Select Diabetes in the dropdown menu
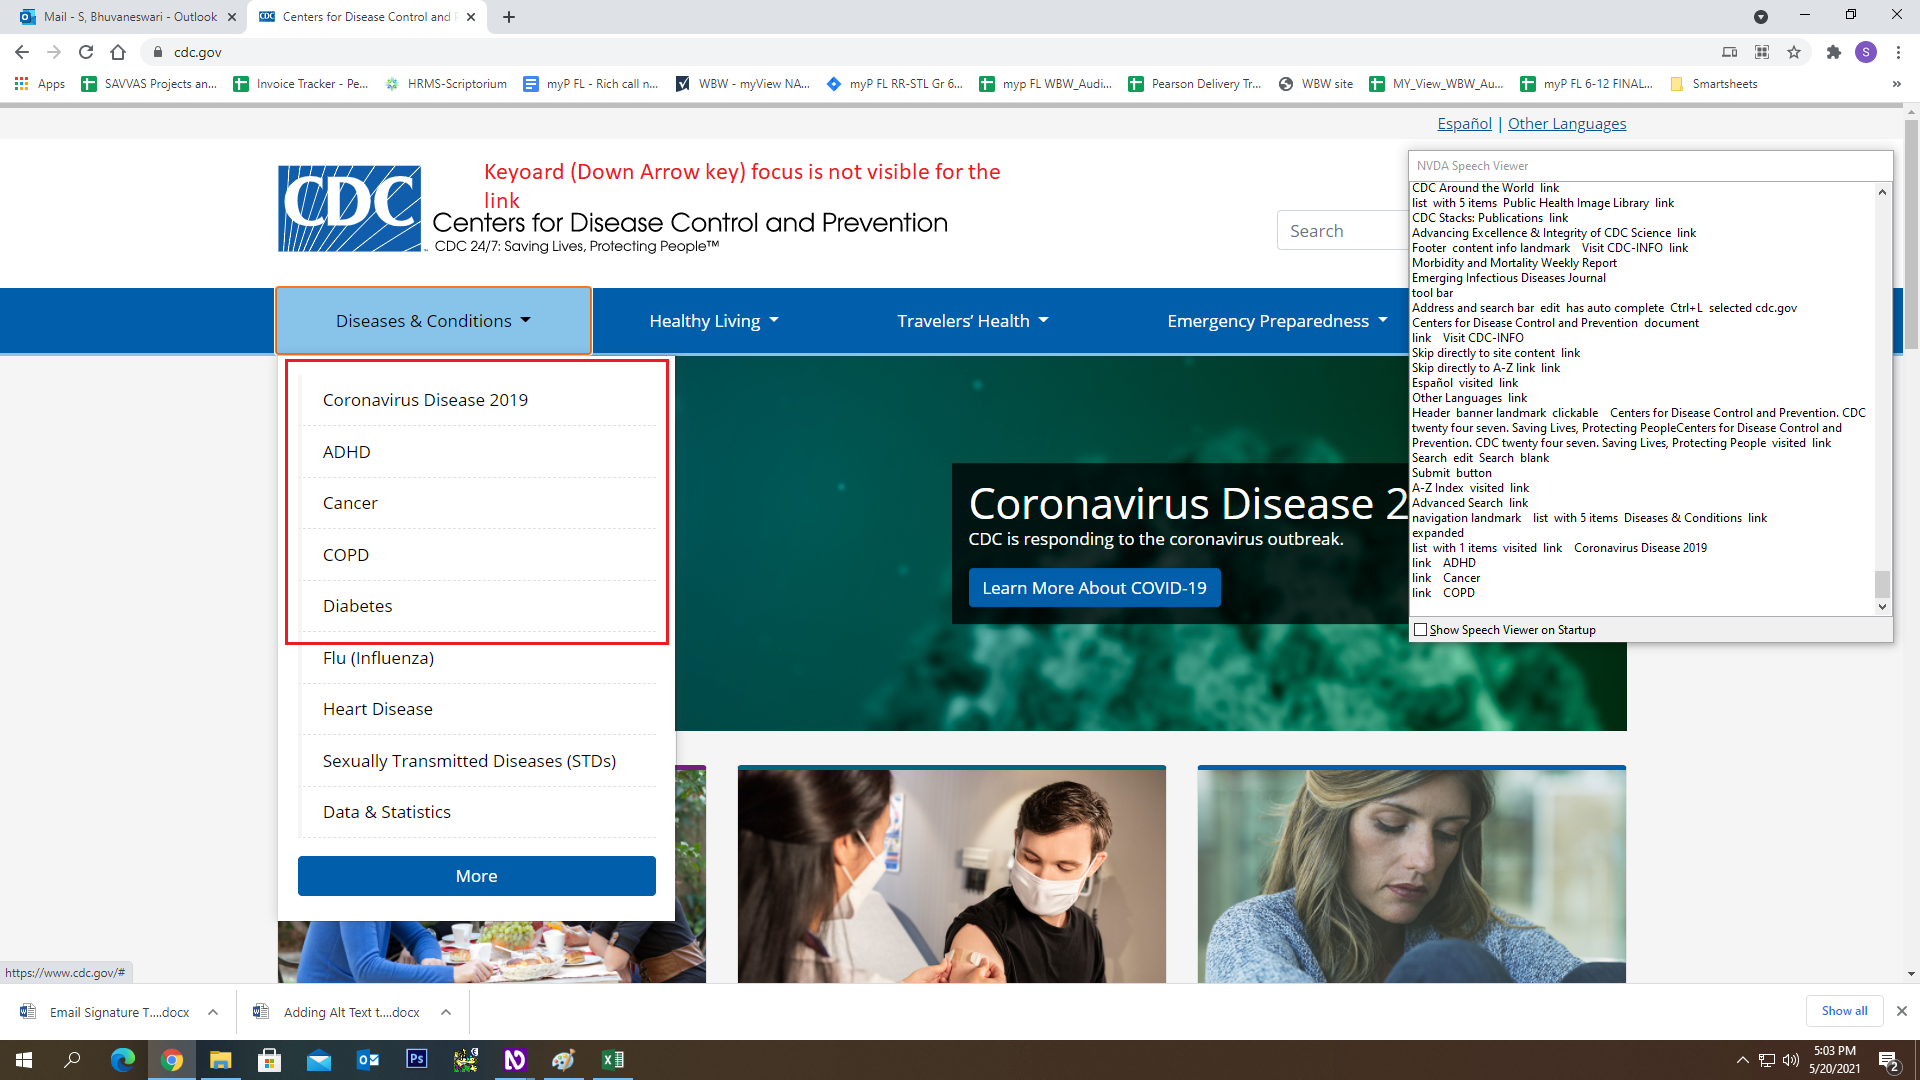This screenshot has height=1080, width=1920. [x=479, y=606]
